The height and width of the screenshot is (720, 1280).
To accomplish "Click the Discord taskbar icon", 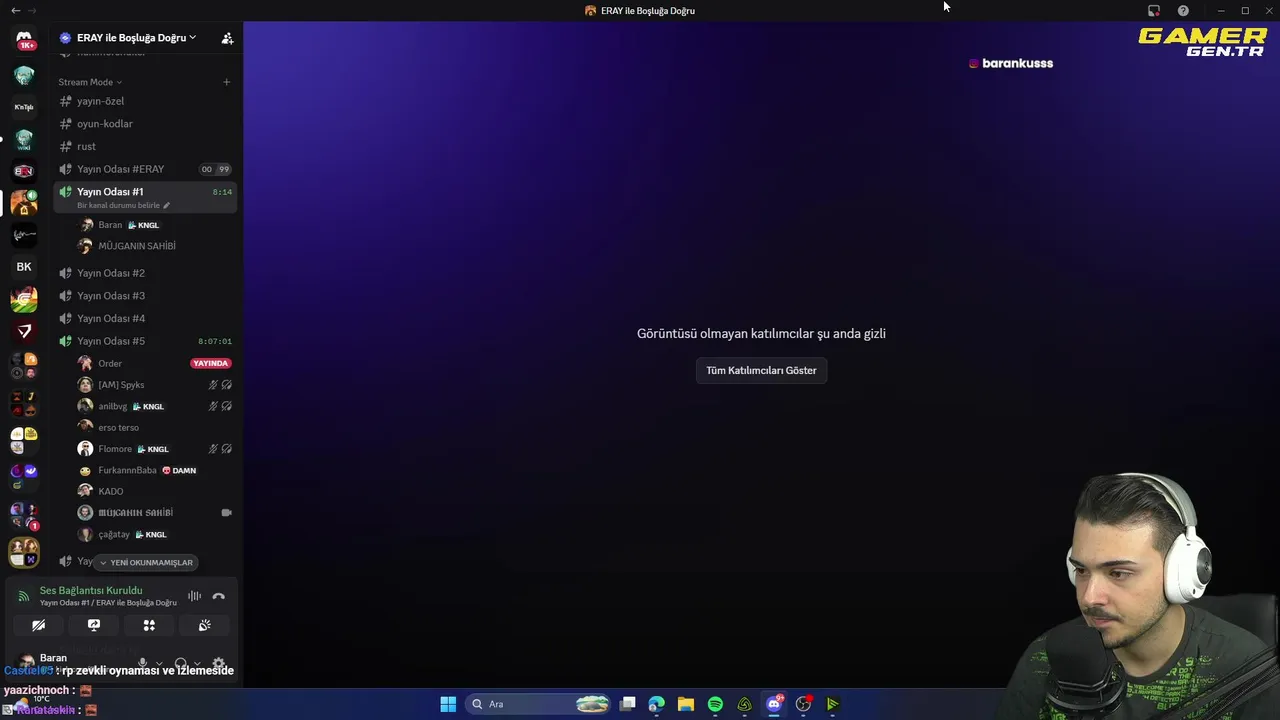I will click(774, 704).
